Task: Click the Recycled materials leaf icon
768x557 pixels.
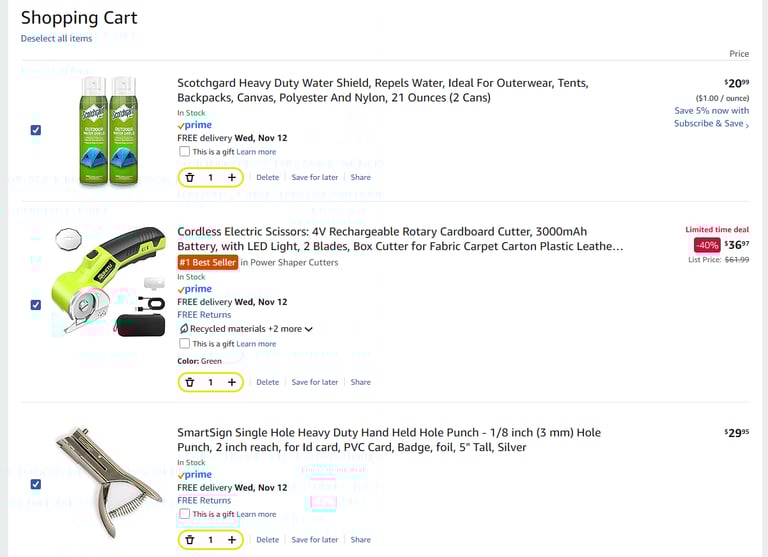Action: [183, 328]
